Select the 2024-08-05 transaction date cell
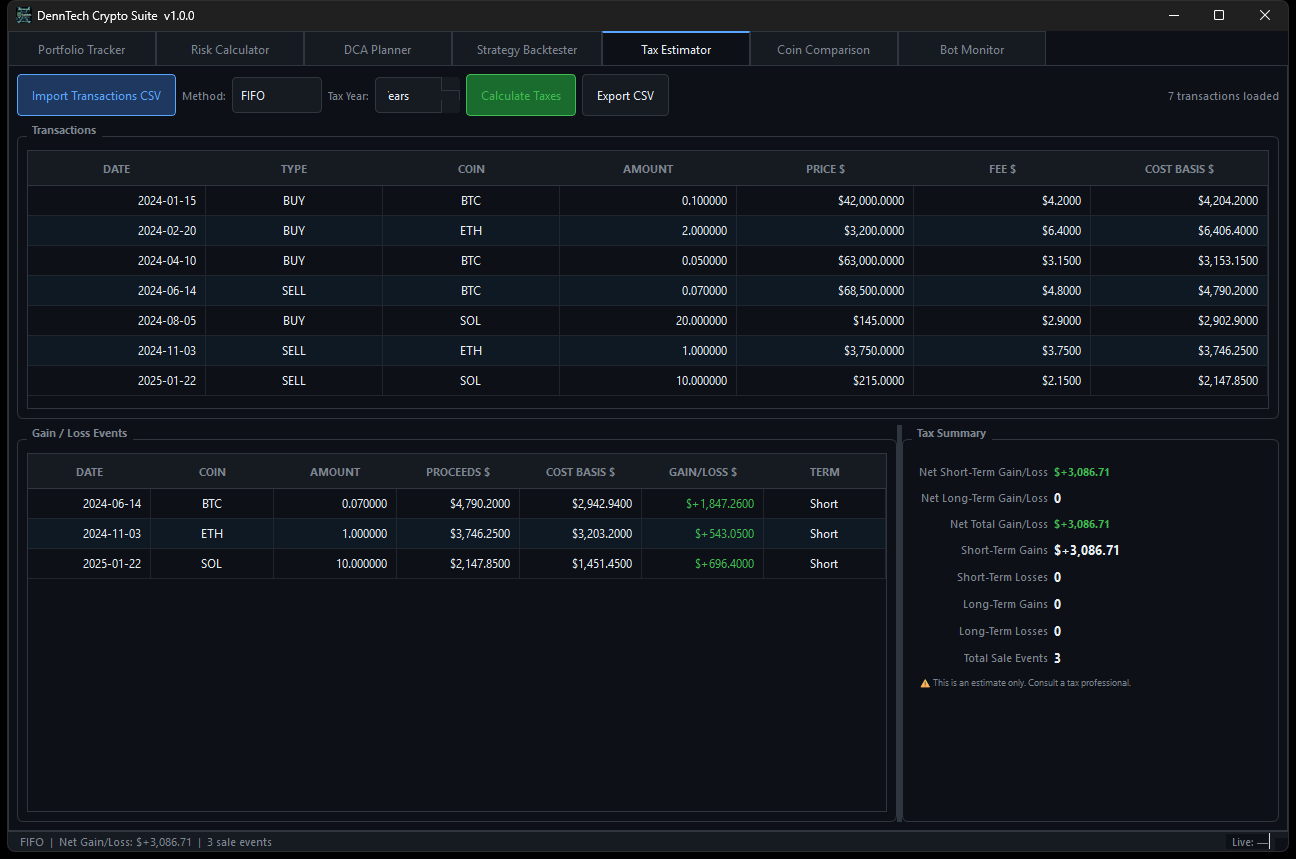 coord(116,321)
